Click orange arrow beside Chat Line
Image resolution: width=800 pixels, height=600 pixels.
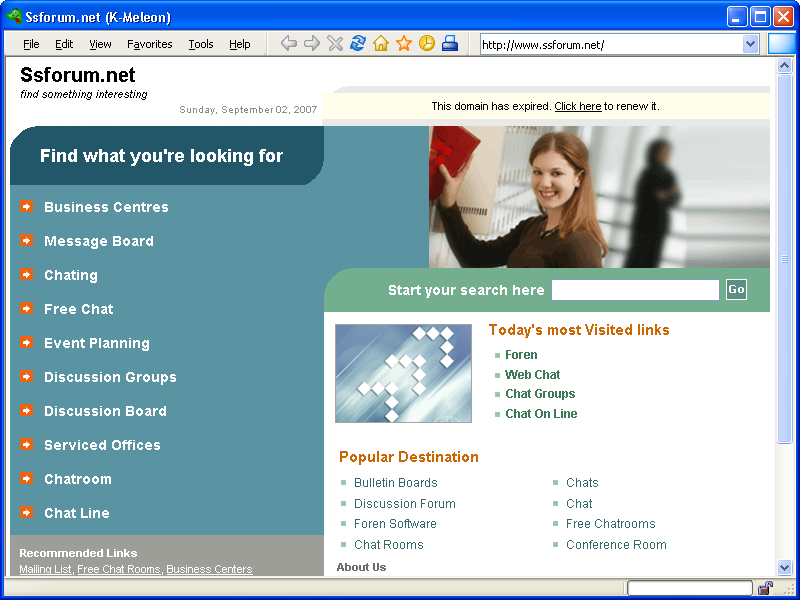point(27,512)
